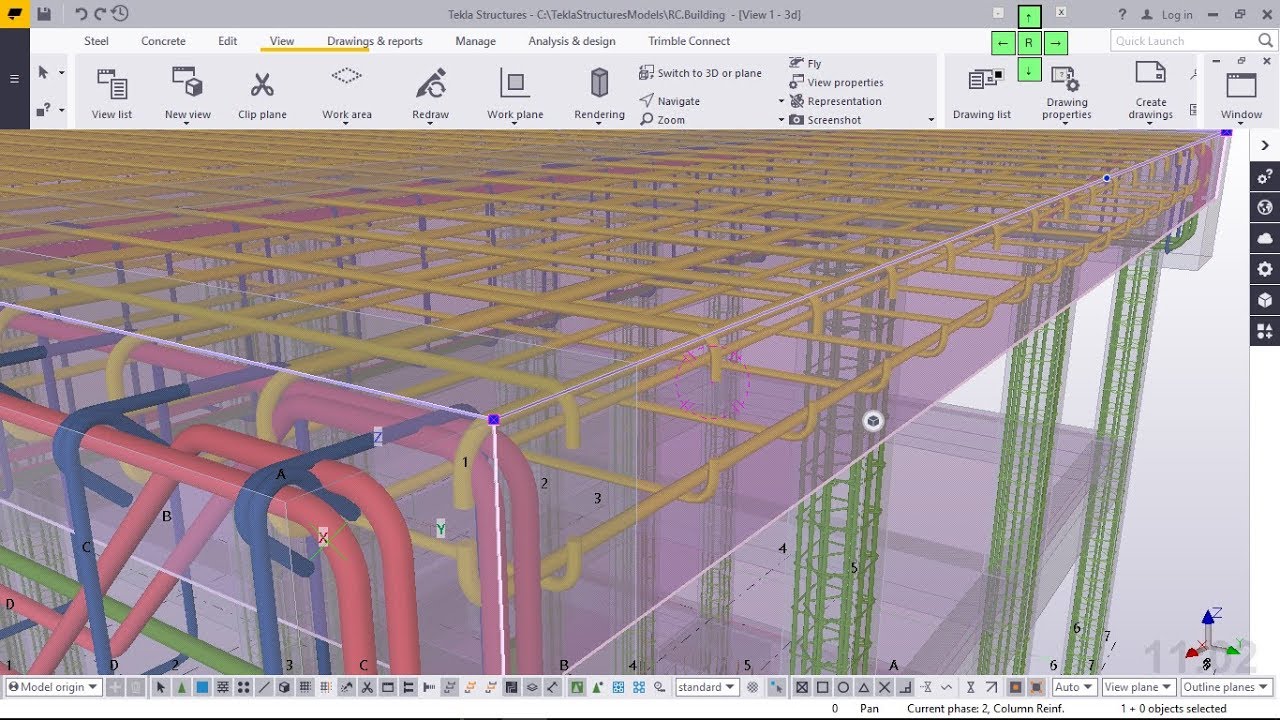Toggle snap to midpoints triangle switch
This screenshot has width=1280, height=720.
(864, 687)
